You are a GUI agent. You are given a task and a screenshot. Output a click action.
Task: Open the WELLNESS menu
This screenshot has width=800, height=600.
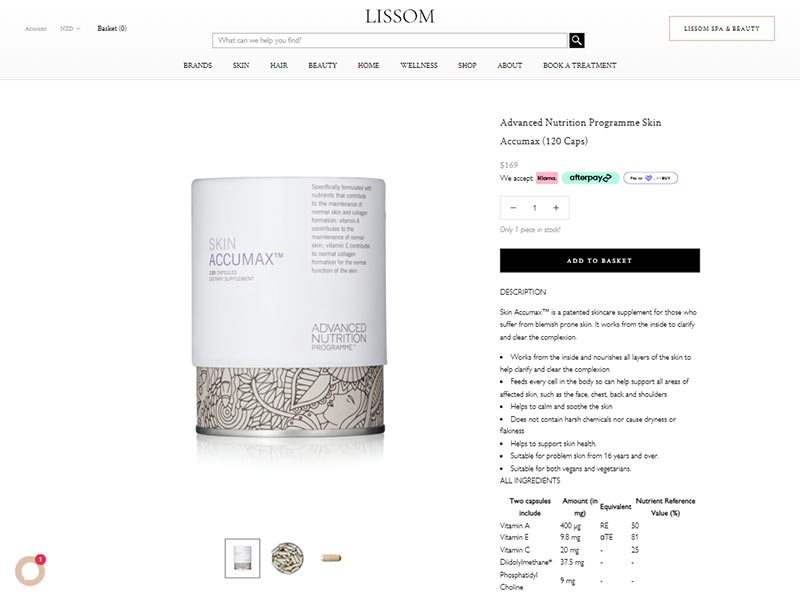pyautogui.click(x=419, y=65)
